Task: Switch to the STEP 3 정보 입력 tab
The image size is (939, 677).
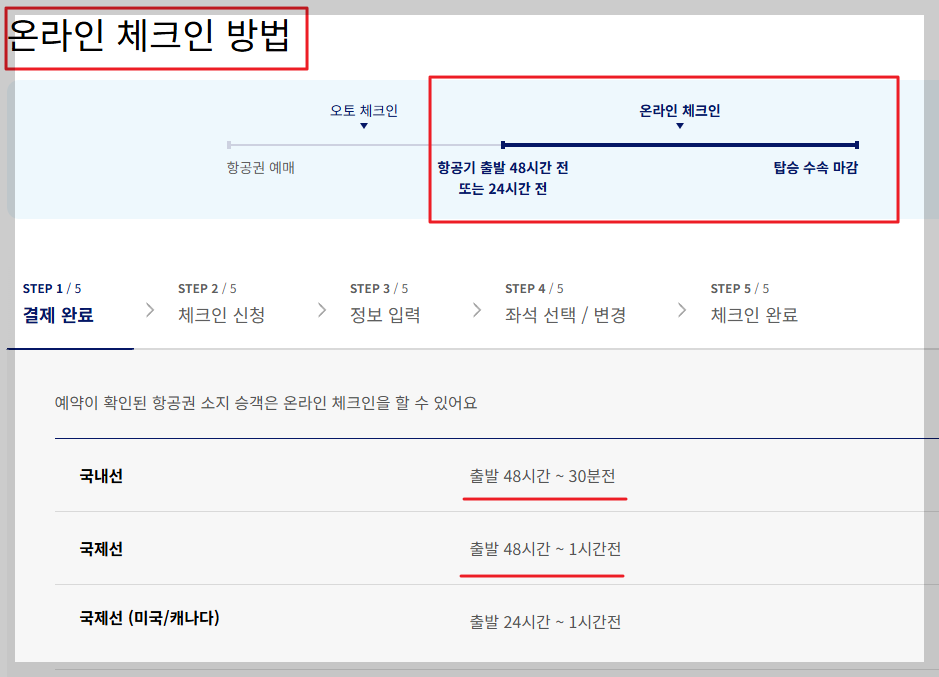Action: [x=385, y=303]
